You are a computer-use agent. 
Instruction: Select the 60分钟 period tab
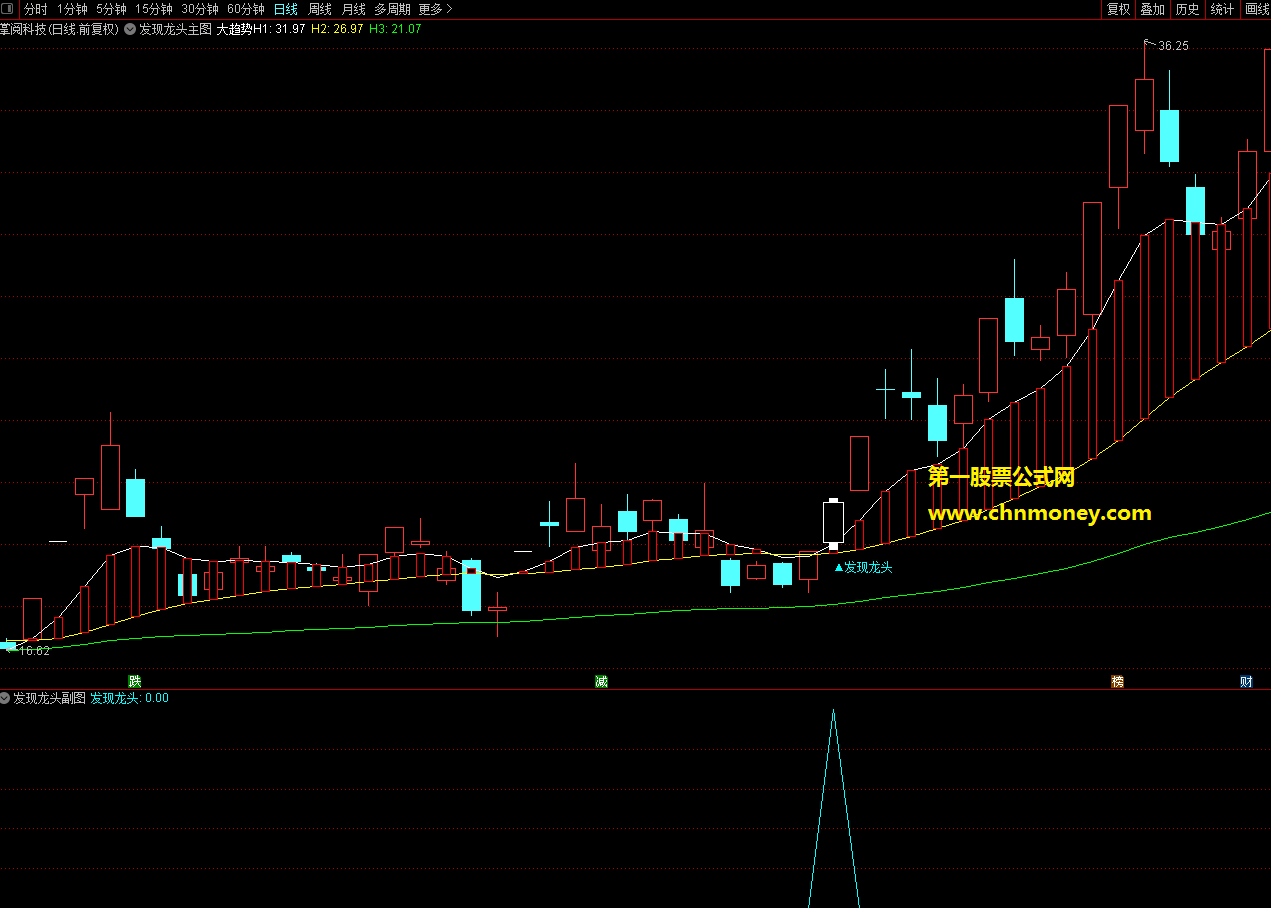(x=246, y=9)
